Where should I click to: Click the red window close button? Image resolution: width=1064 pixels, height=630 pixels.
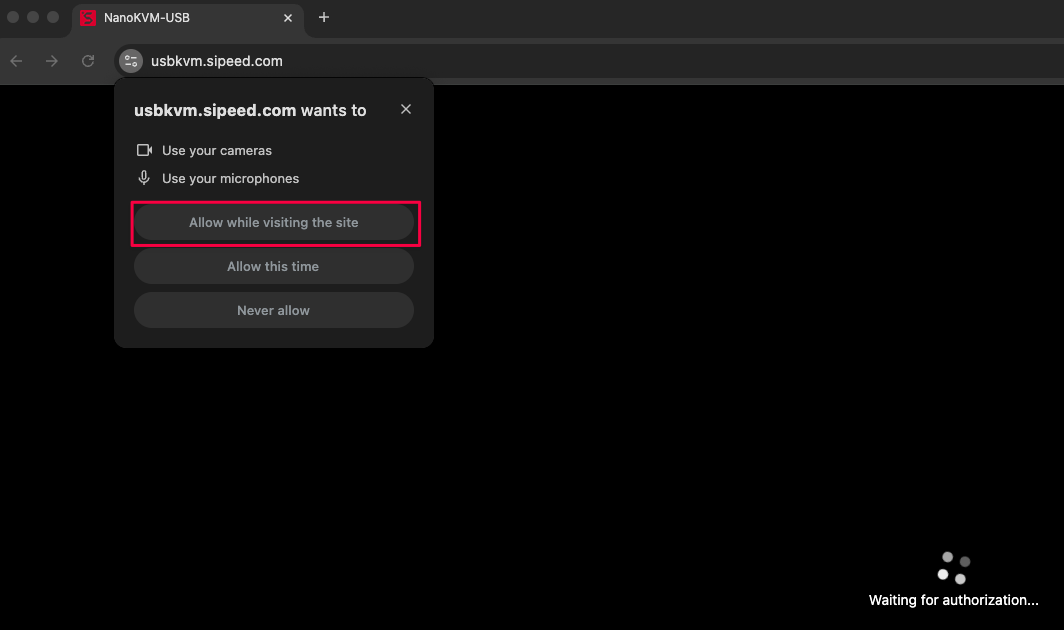pos(13,17)
